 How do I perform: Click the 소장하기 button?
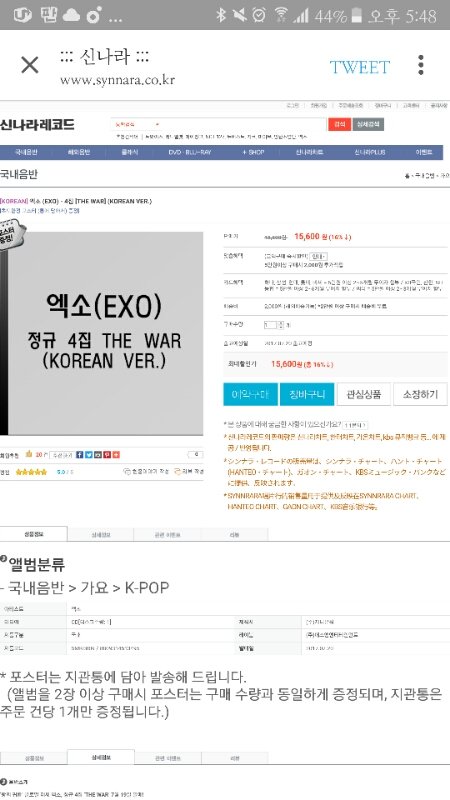point(420,394)
